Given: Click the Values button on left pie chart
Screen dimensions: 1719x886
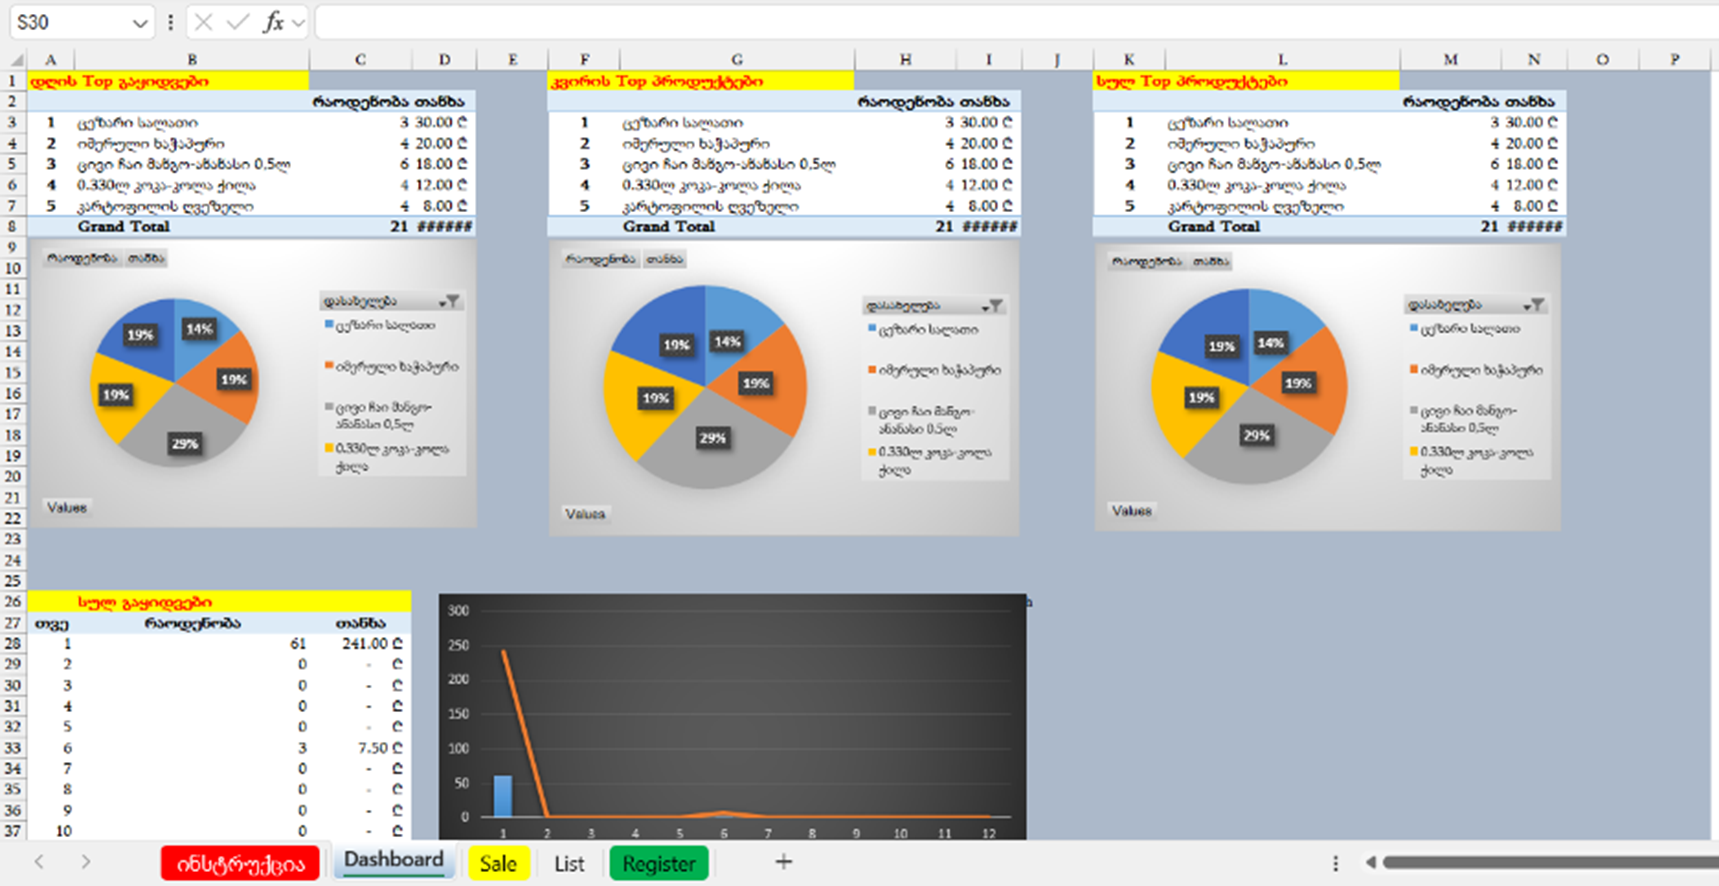Looking at the screenshot, I should (67, 508).
